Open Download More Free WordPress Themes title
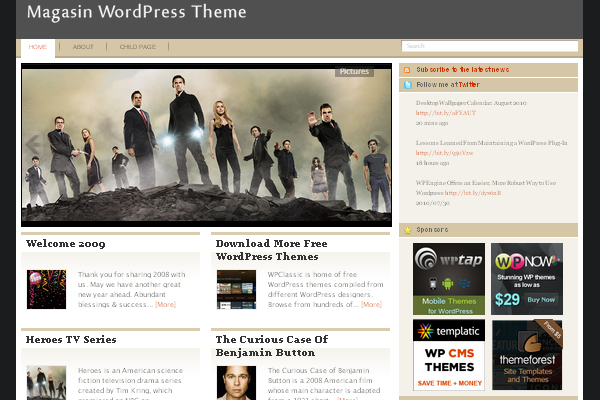This screenshot has height=400, width=600. tap(271, 250)
